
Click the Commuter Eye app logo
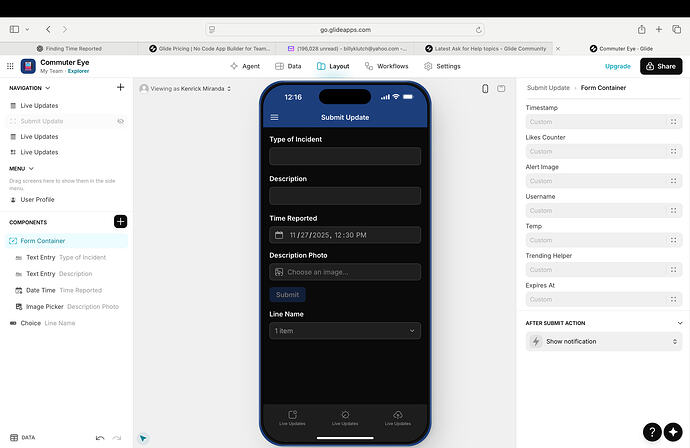[x=28, y=66]
